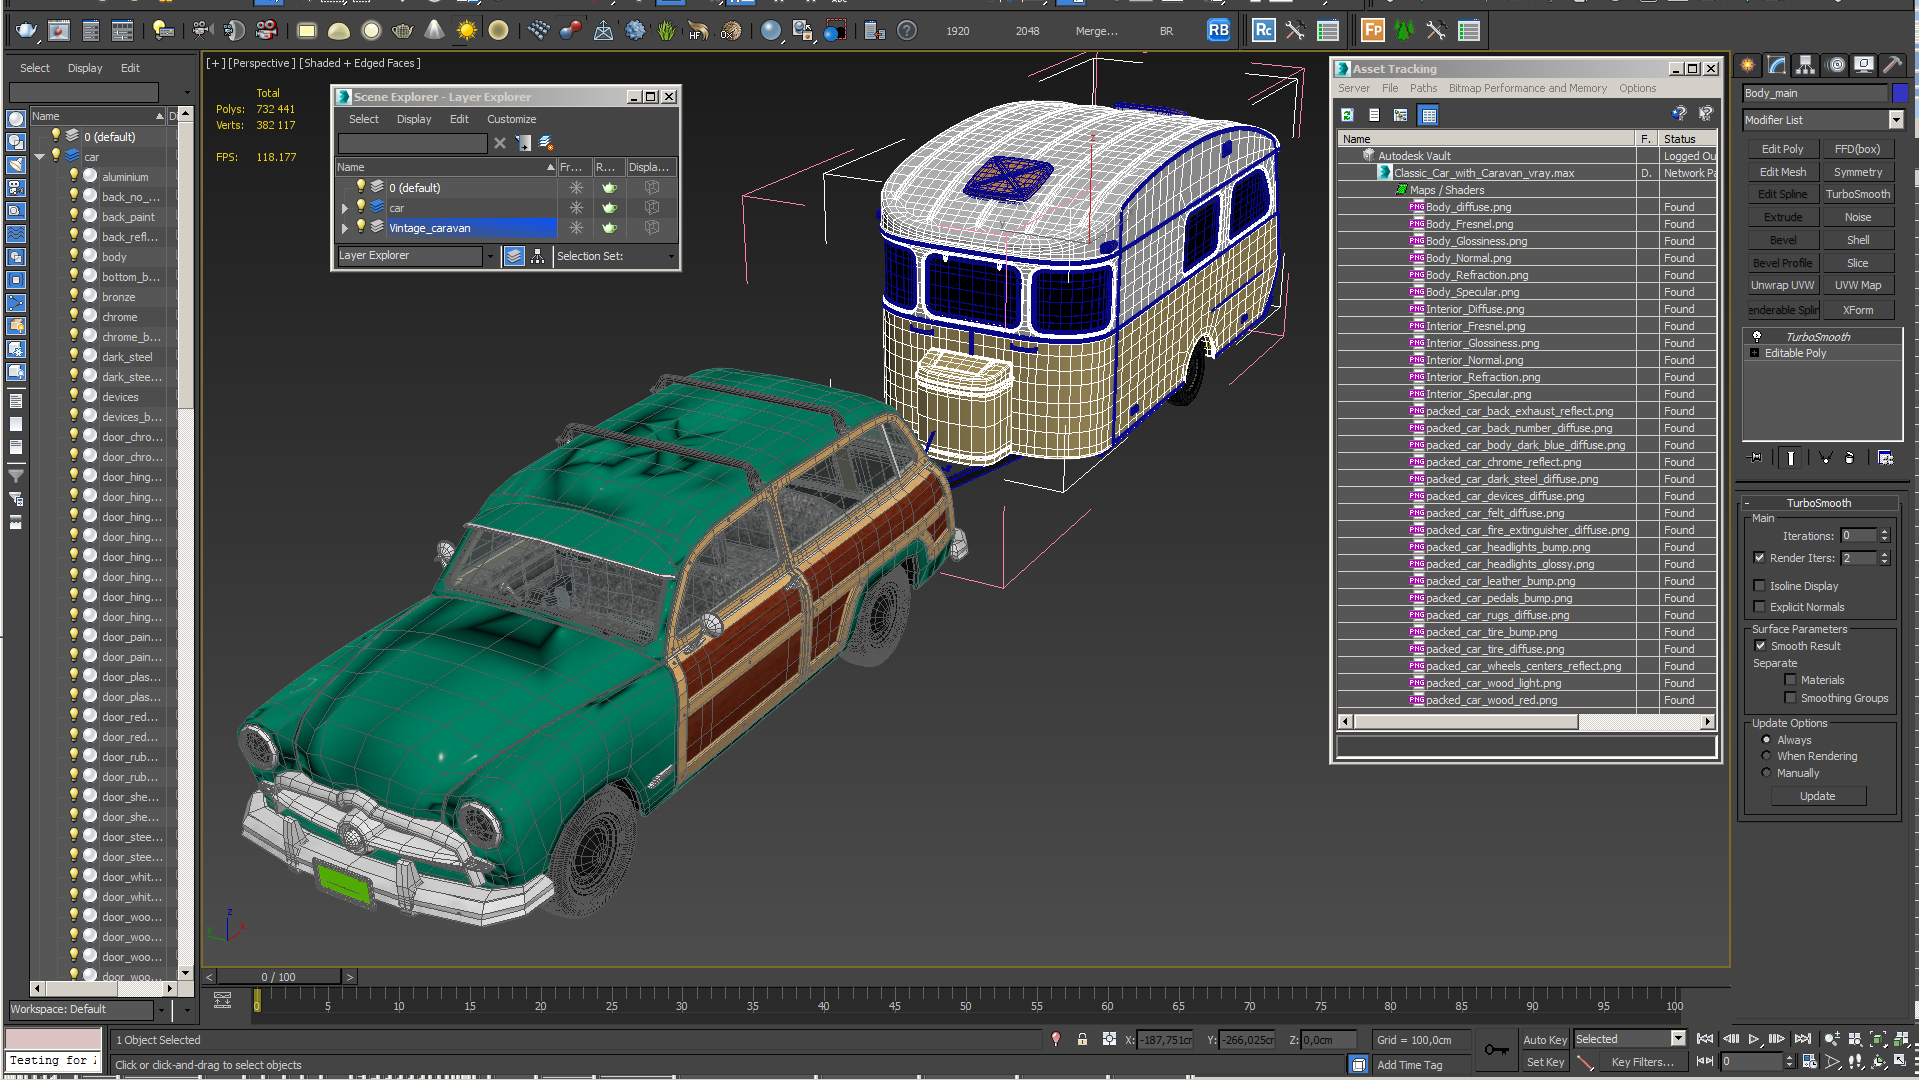Click the Unwrap UVW modifier button

coord(1782,285)
